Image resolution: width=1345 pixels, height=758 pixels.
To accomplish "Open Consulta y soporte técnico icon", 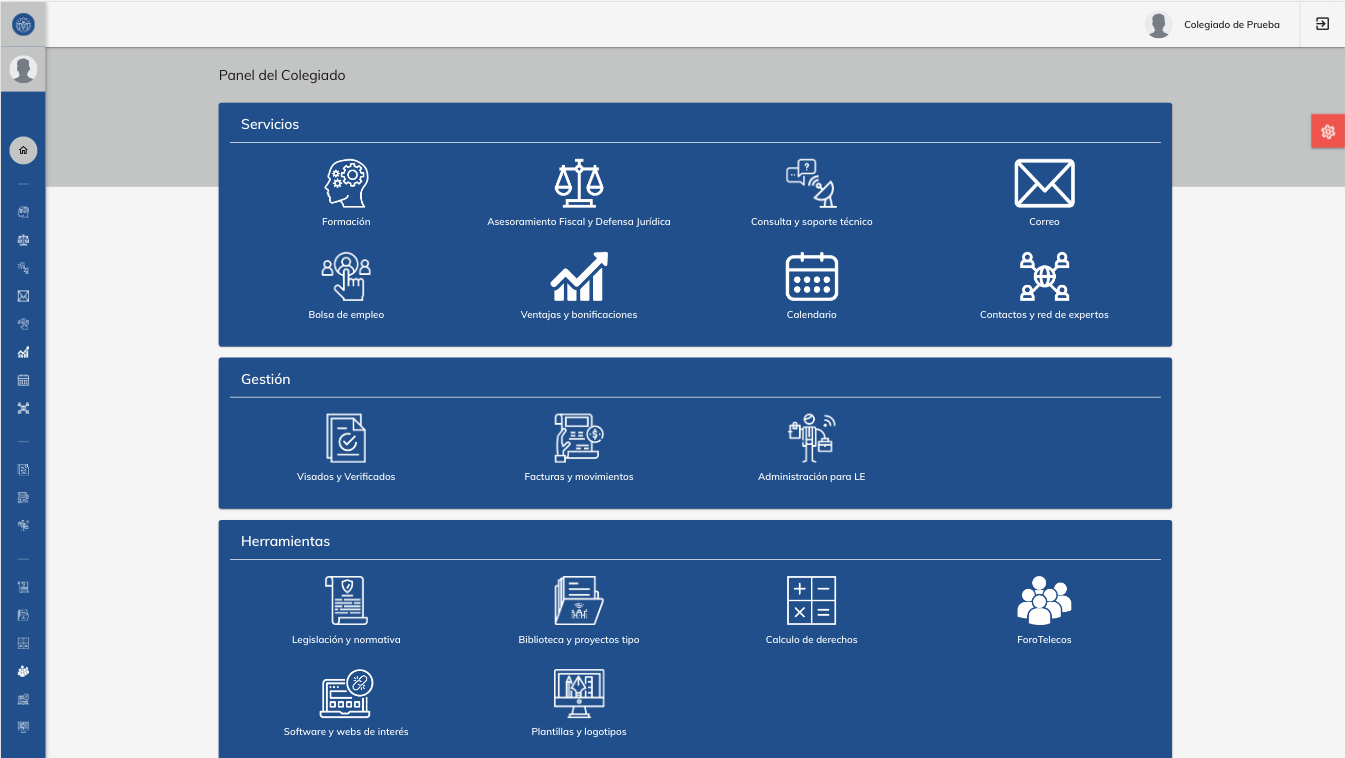I will click(x=811, y=184).
